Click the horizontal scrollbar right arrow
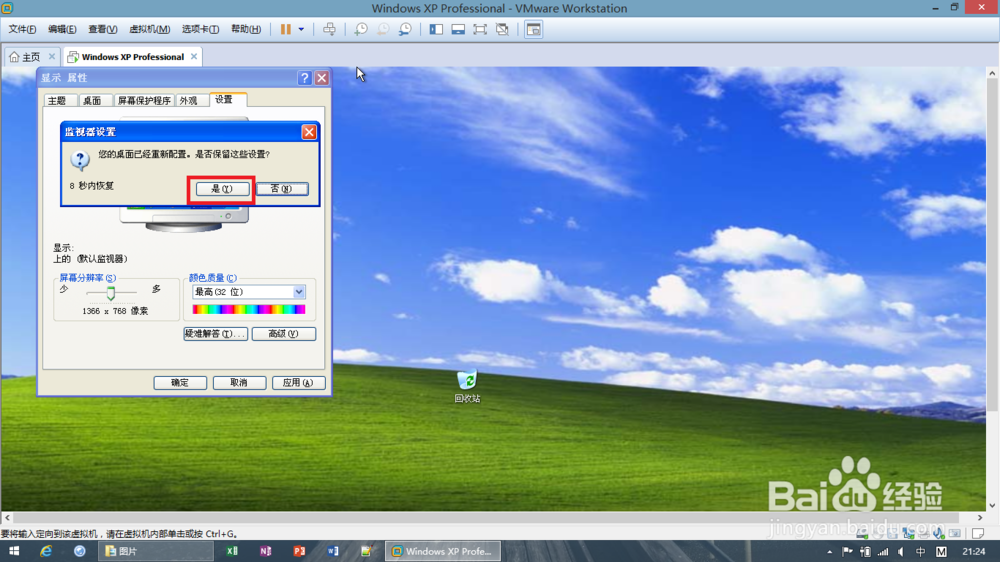Viewport: 1000px width, 562px height. pos(980,518)
